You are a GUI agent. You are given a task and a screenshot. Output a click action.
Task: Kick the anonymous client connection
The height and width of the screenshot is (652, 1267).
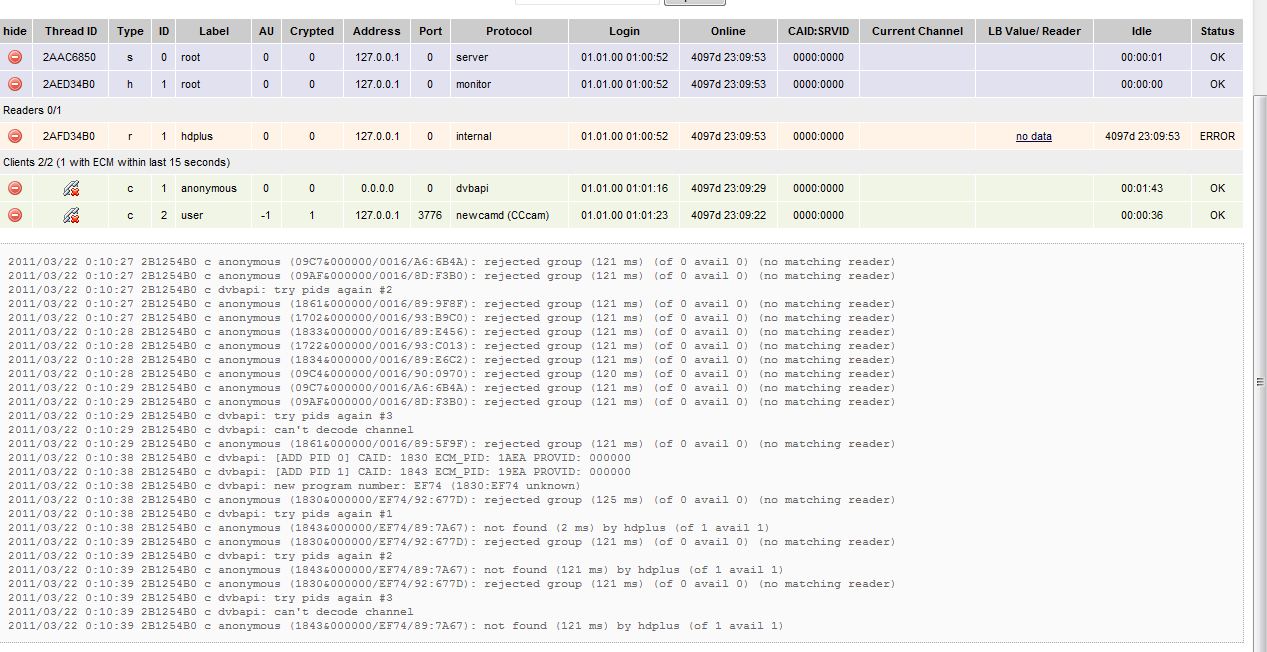[x=70, y=188]
